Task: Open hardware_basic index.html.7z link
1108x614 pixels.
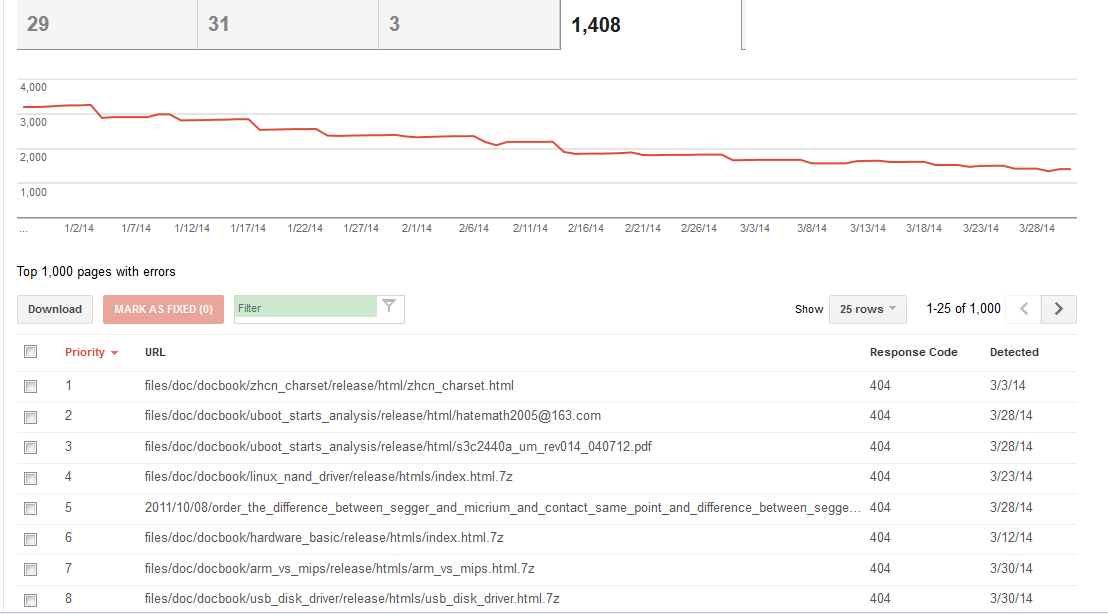Action: click(324, 538)
